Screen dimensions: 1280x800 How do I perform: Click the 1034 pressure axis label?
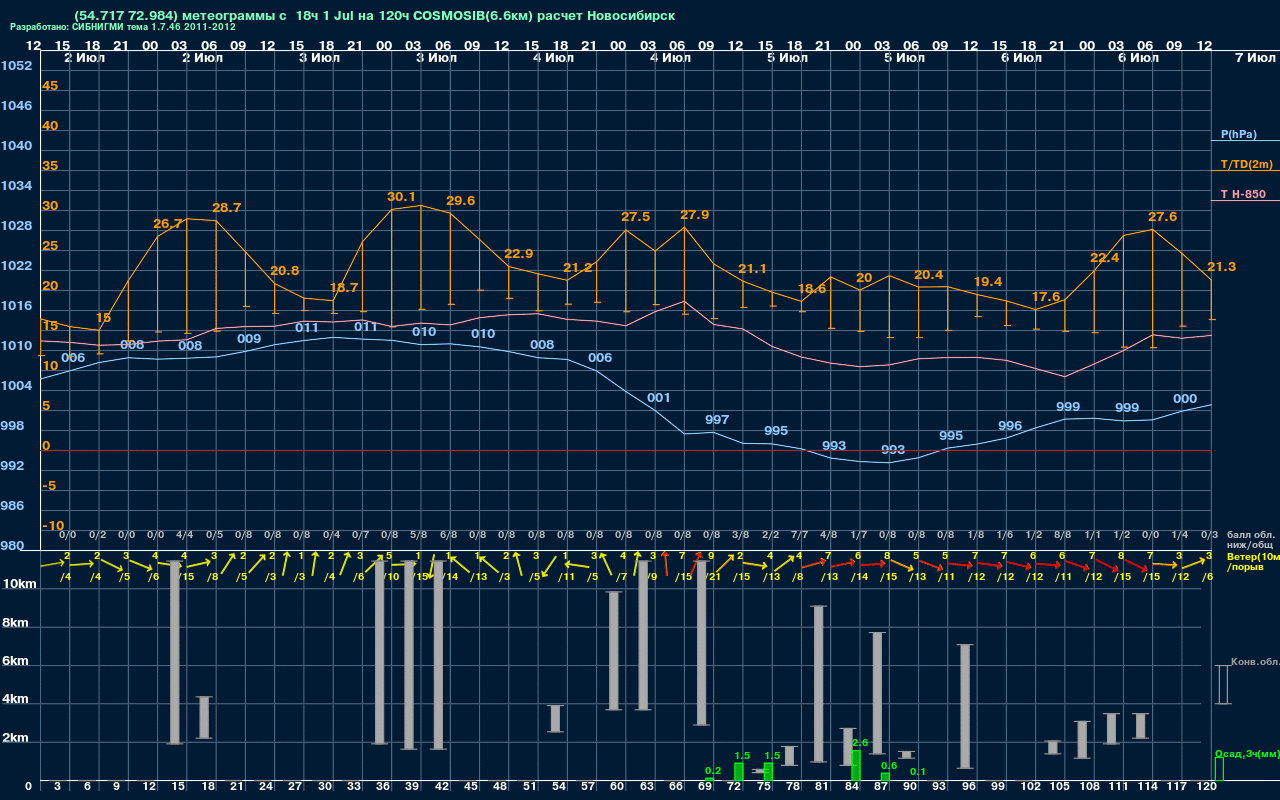point(16,186)
